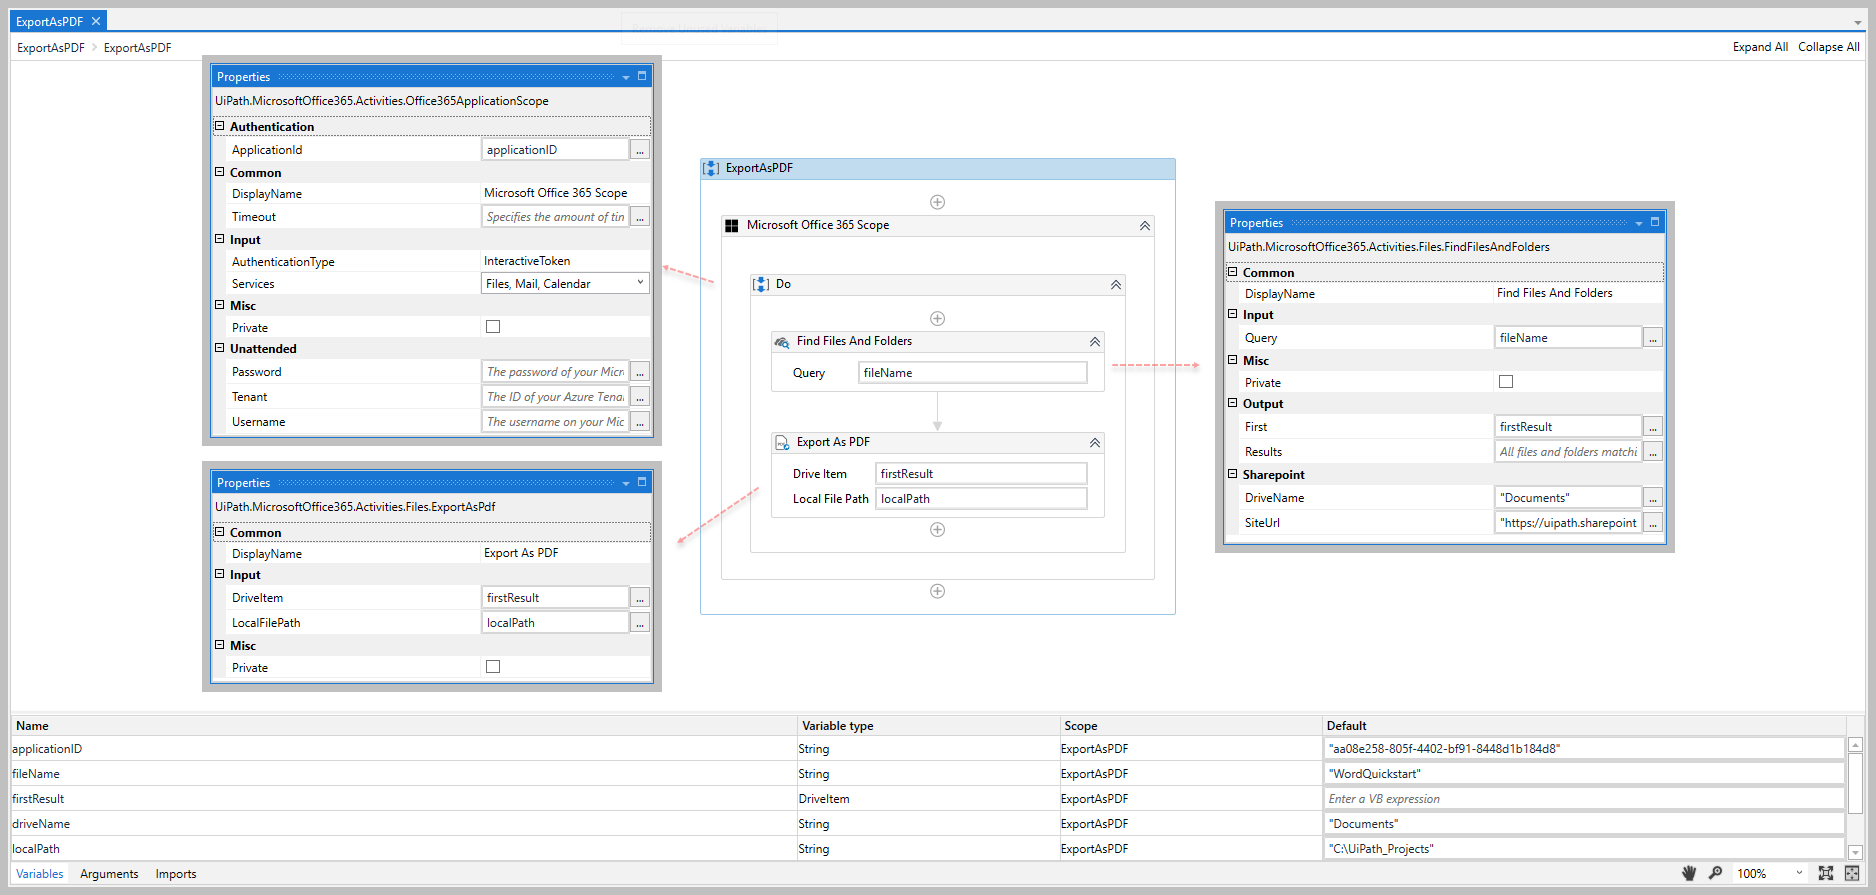The width and height of the screenshot is (1876, 895).
Task: Click the Find Files And Folders activity icon
Action: [782, 342]
